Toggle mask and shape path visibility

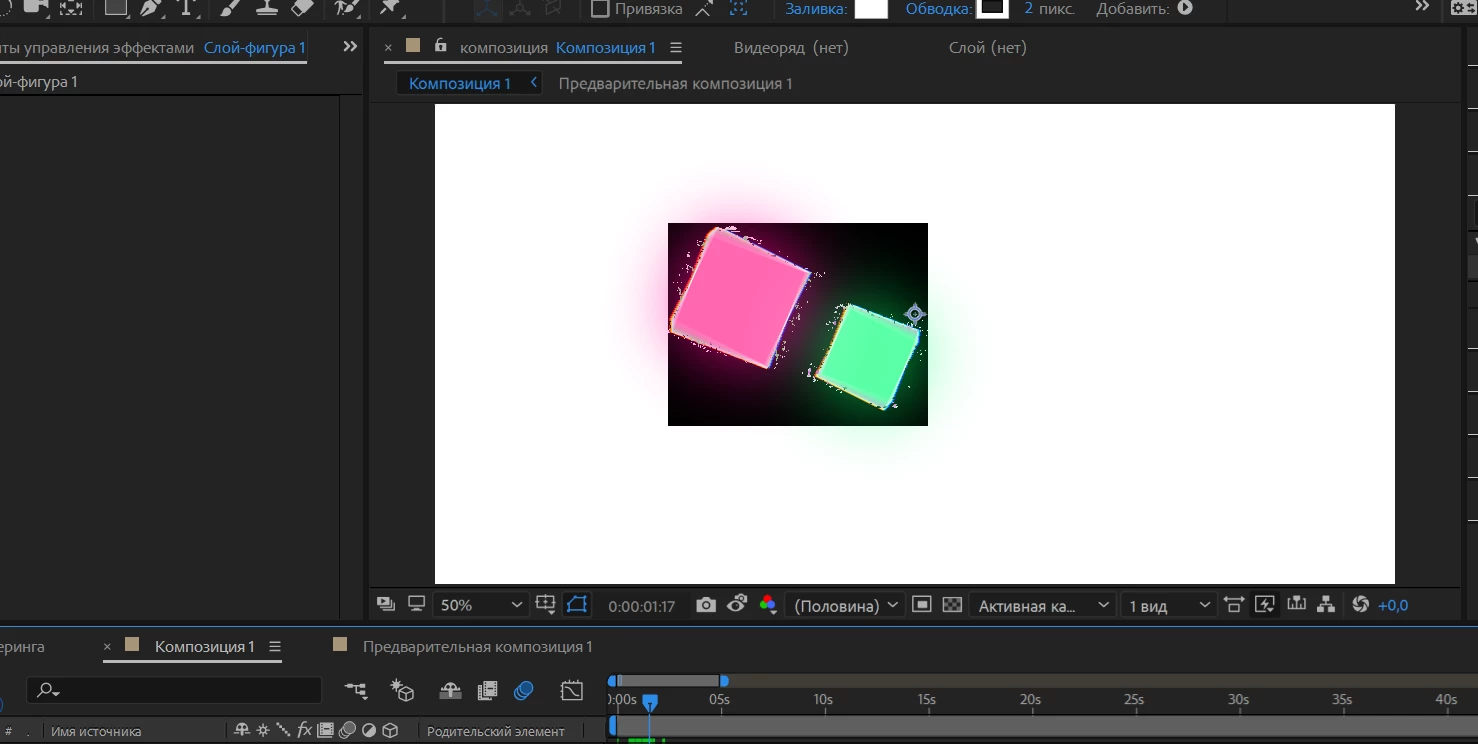pos(577,604)
